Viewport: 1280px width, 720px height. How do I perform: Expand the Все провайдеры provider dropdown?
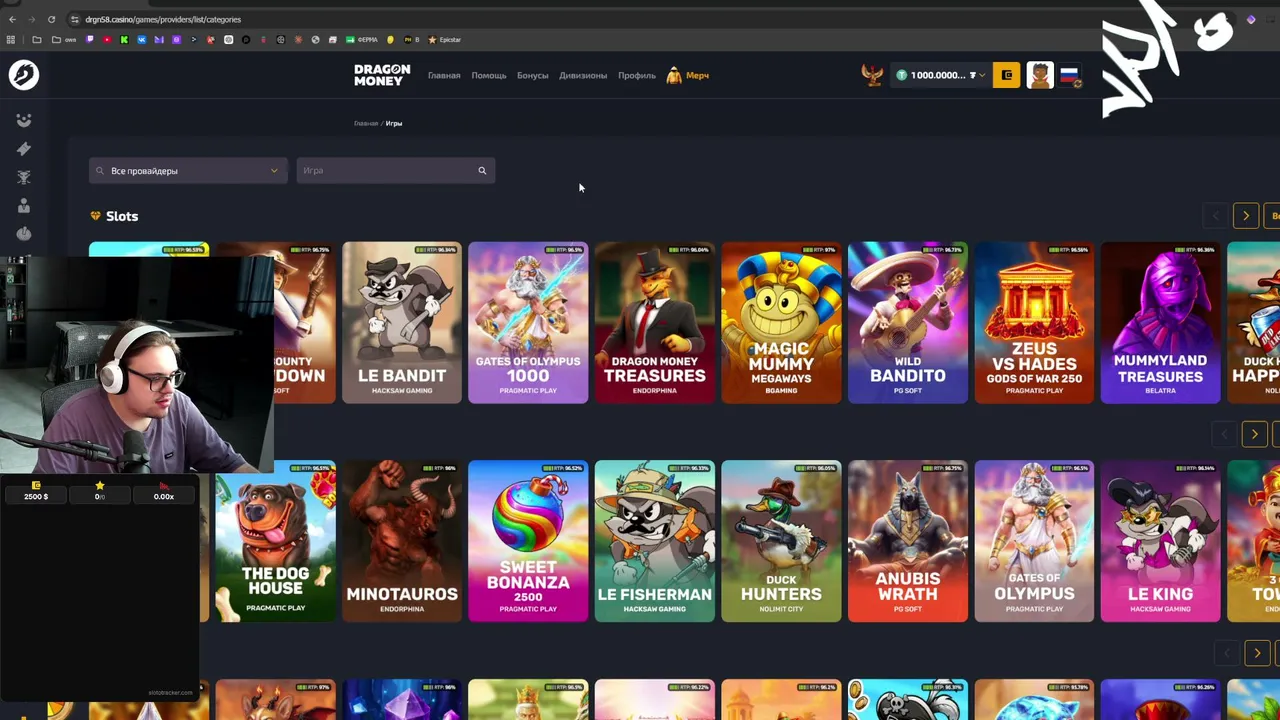(187, 171)
